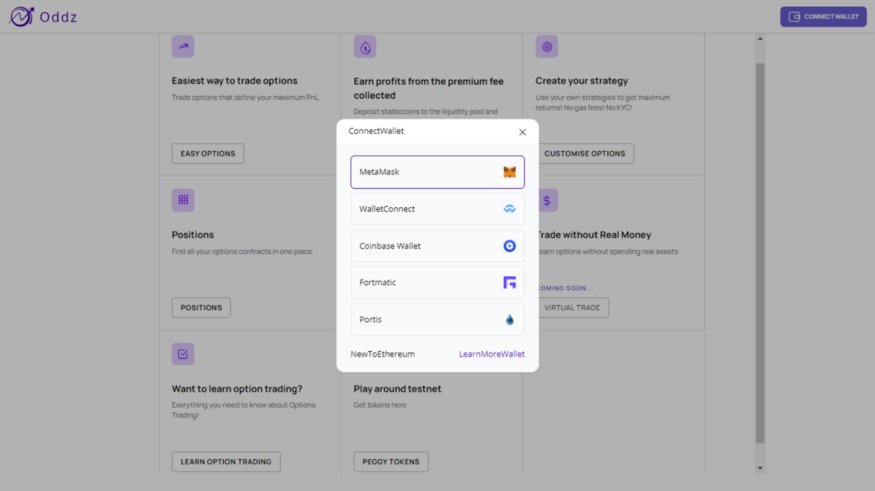
Task: Click the wallet icon in Connect Wallet button
Action: [794, 17]
